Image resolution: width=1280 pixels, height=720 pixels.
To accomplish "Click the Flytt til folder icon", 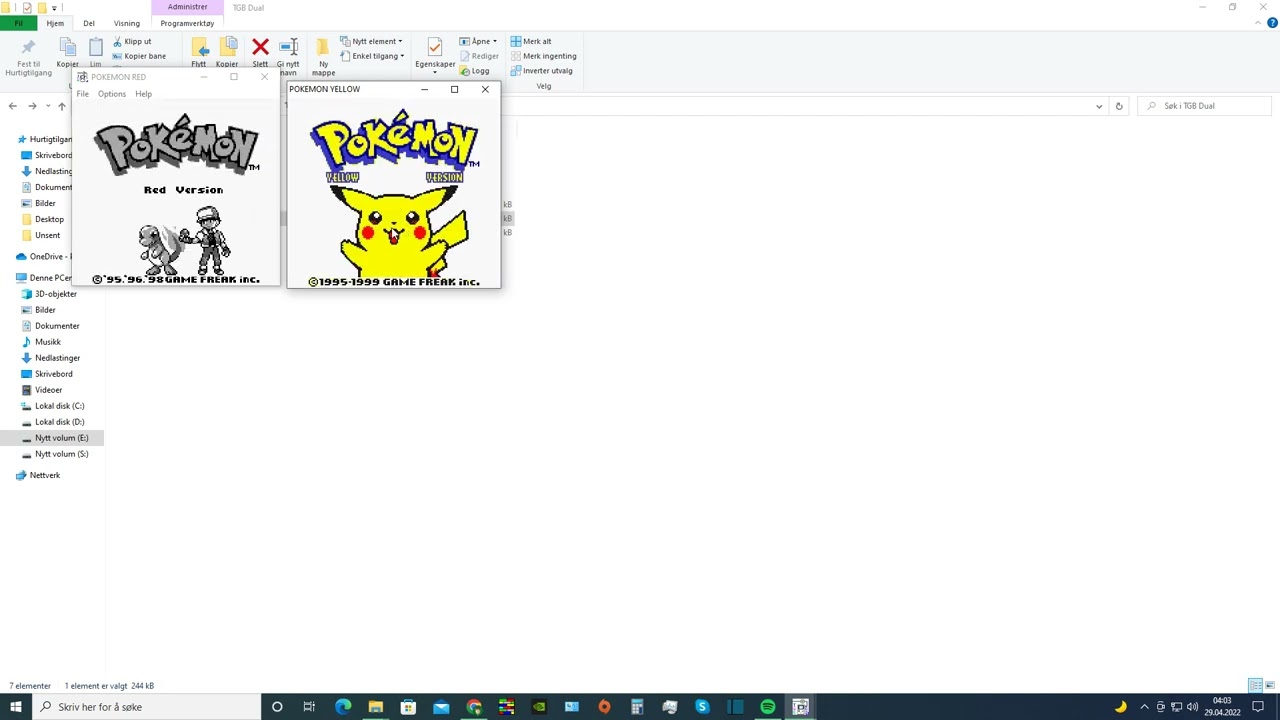I will click(199, 47).
